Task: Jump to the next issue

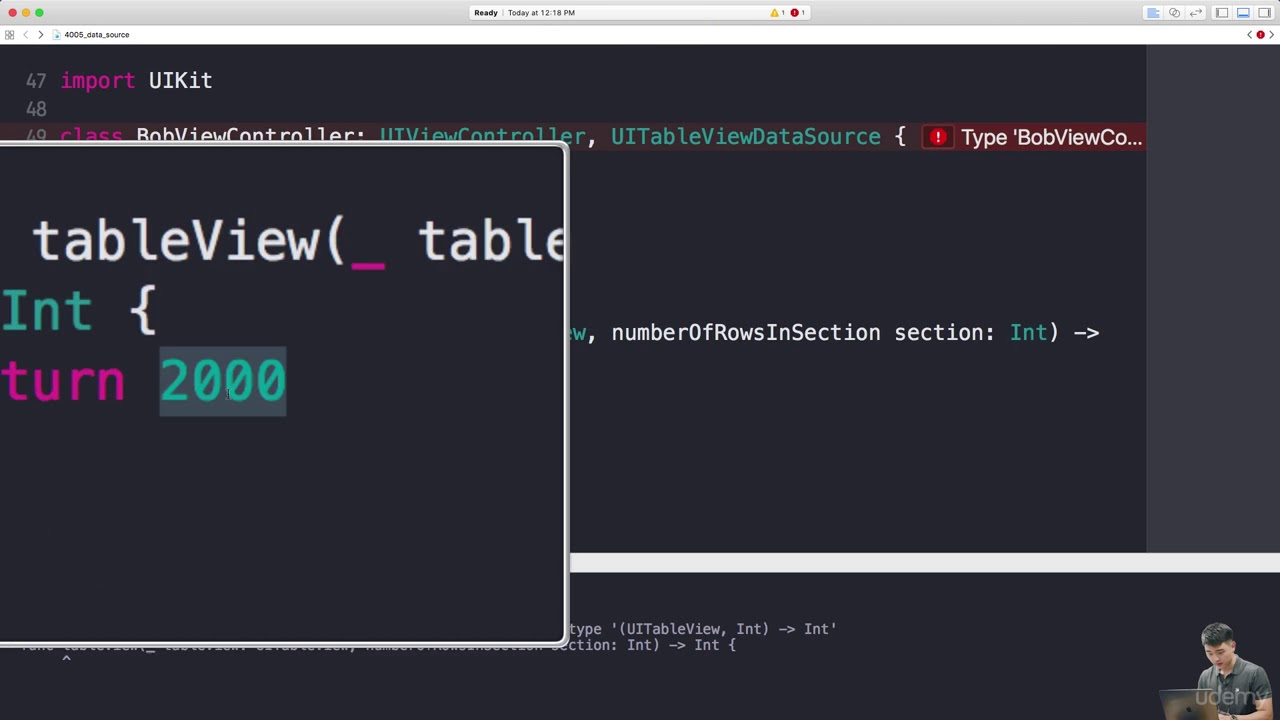Action: point(1272,35)
